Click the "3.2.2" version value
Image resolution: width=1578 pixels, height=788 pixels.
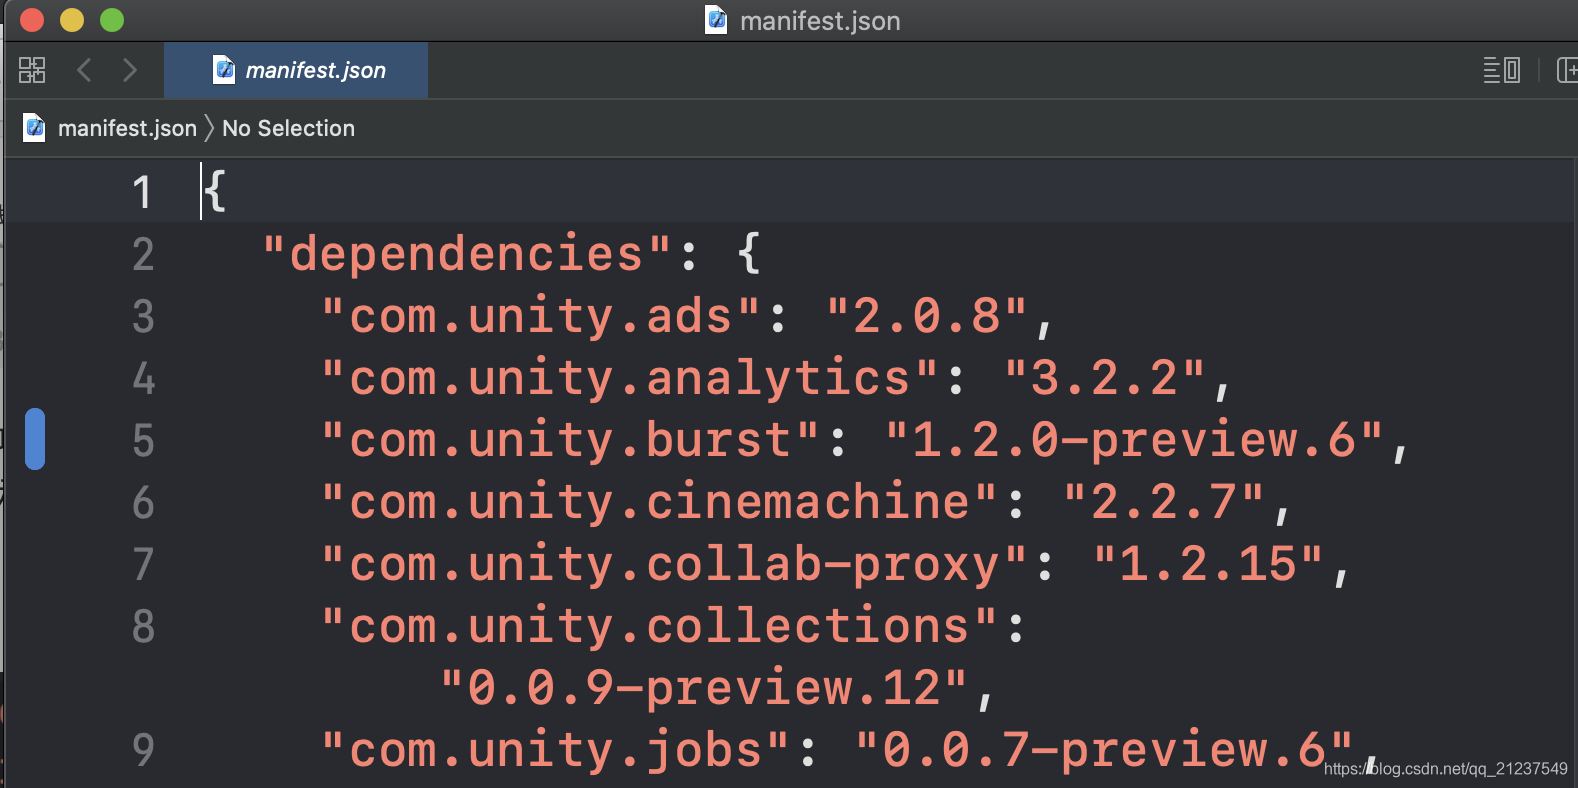pos(1105,378)
